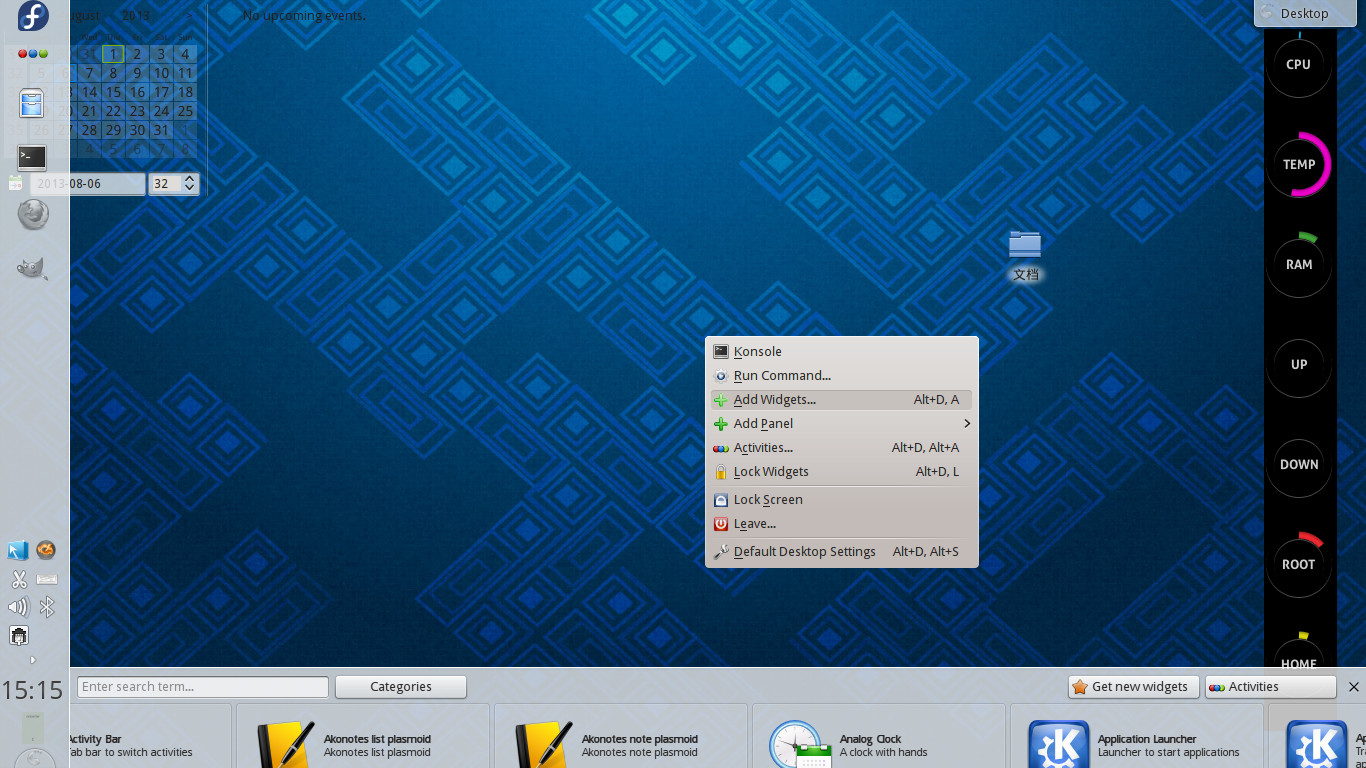
Task: Select the Akonotes list plasmoid widget
Action: (x=363, y=736)
